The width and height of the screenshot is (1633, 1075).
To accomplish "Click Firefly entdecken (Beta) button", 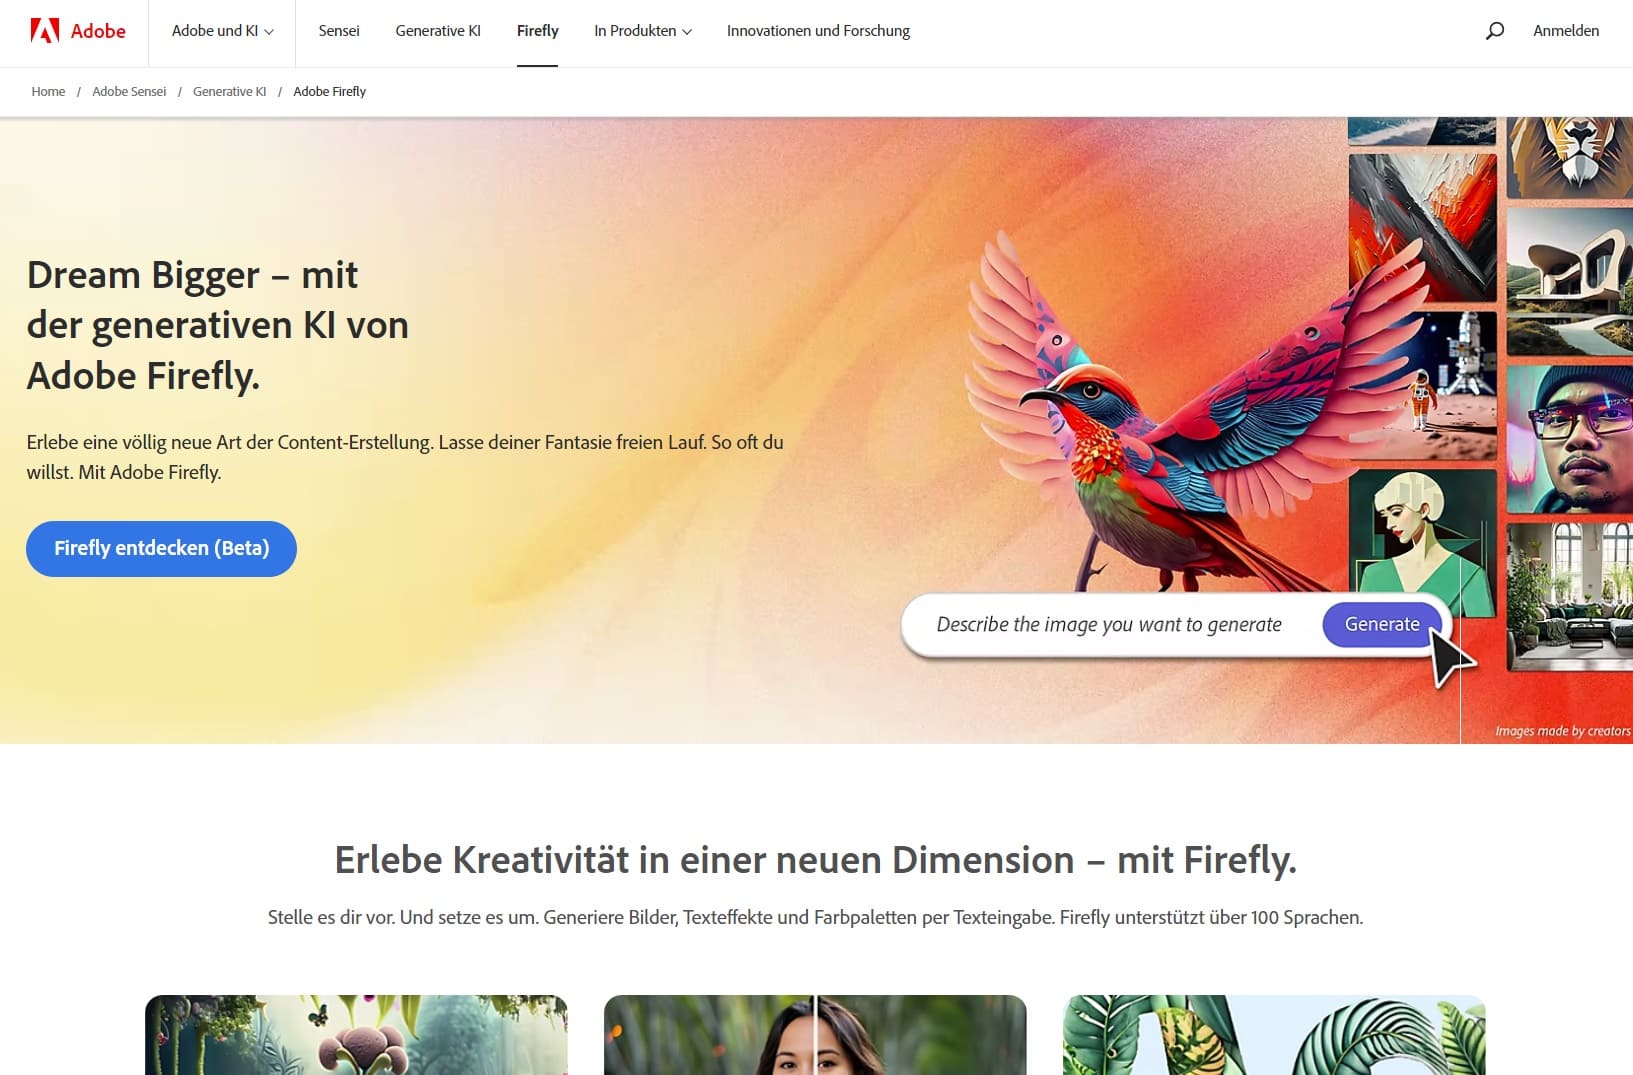I will (161, 548).
